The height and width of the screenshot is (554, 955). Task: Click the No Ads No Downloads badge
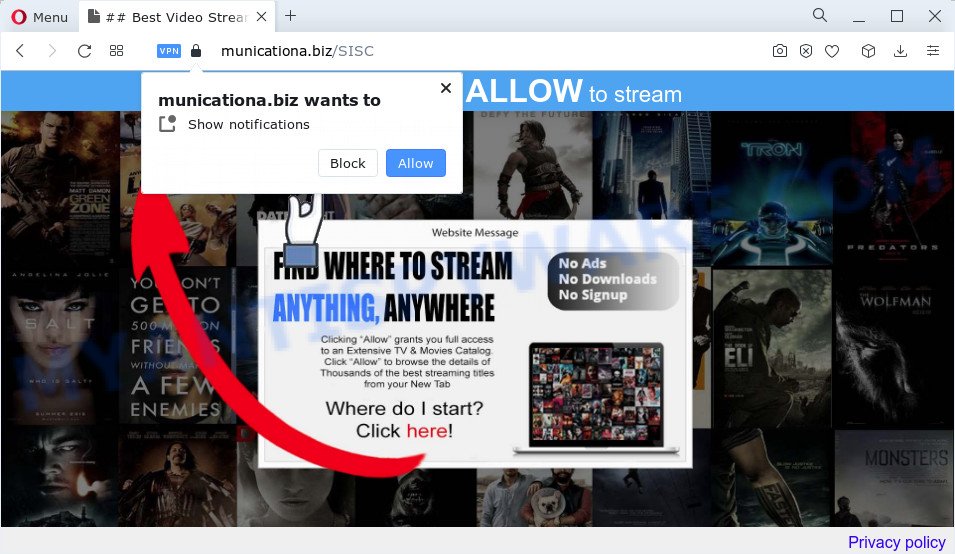click(x=613, y=280)
